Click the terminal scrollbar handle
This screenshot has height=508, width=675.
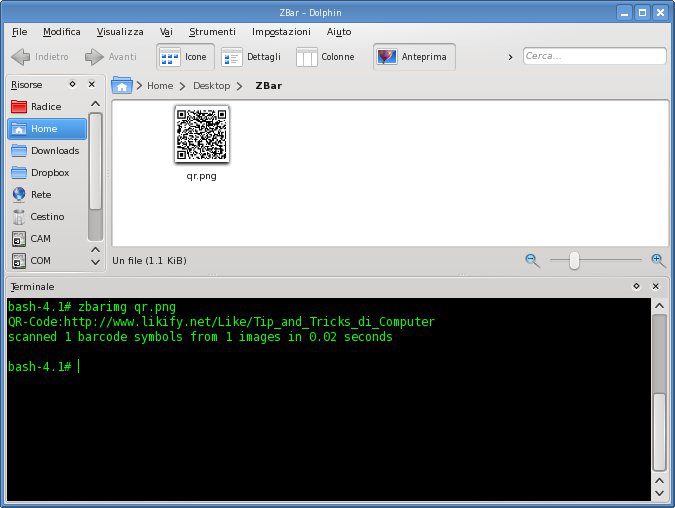pyautogui.click(x=659, y=432)
